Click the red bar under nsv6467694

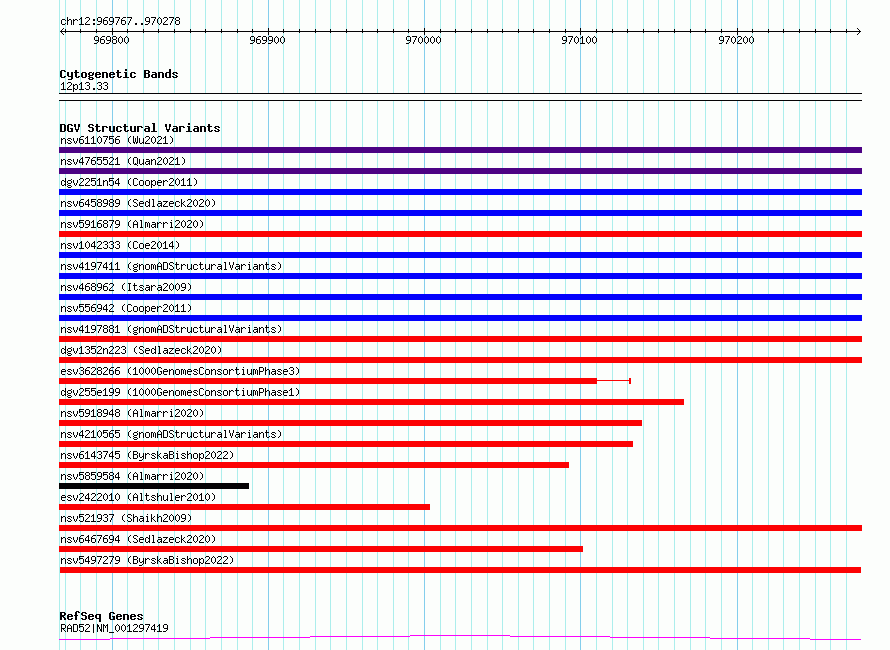coord(321,549)
